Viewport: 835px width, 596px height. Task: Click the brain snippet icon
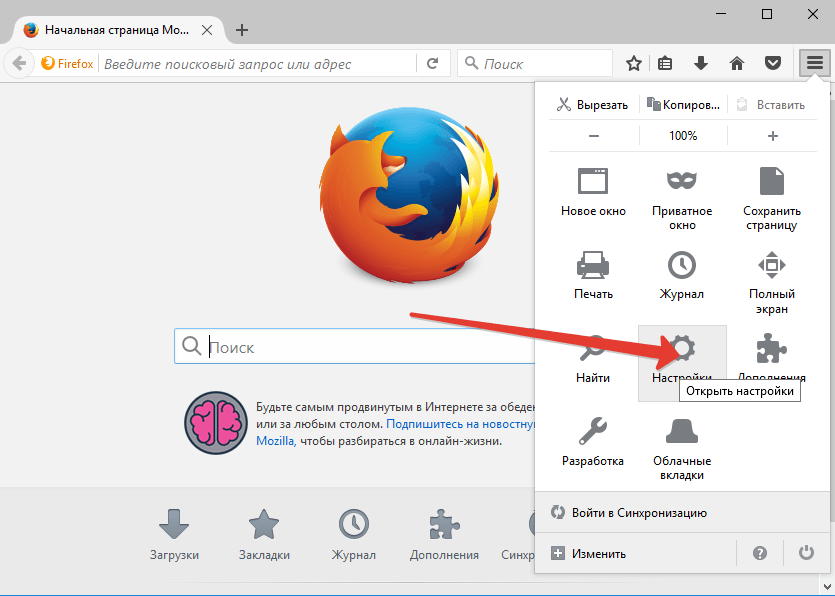(216, 423)
